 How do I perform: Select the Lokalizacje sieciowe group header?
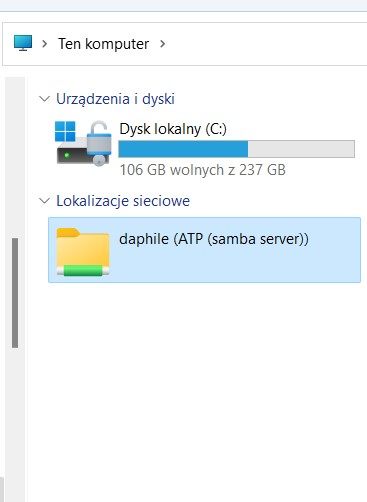pyautogui.click(x=123, y=201)
